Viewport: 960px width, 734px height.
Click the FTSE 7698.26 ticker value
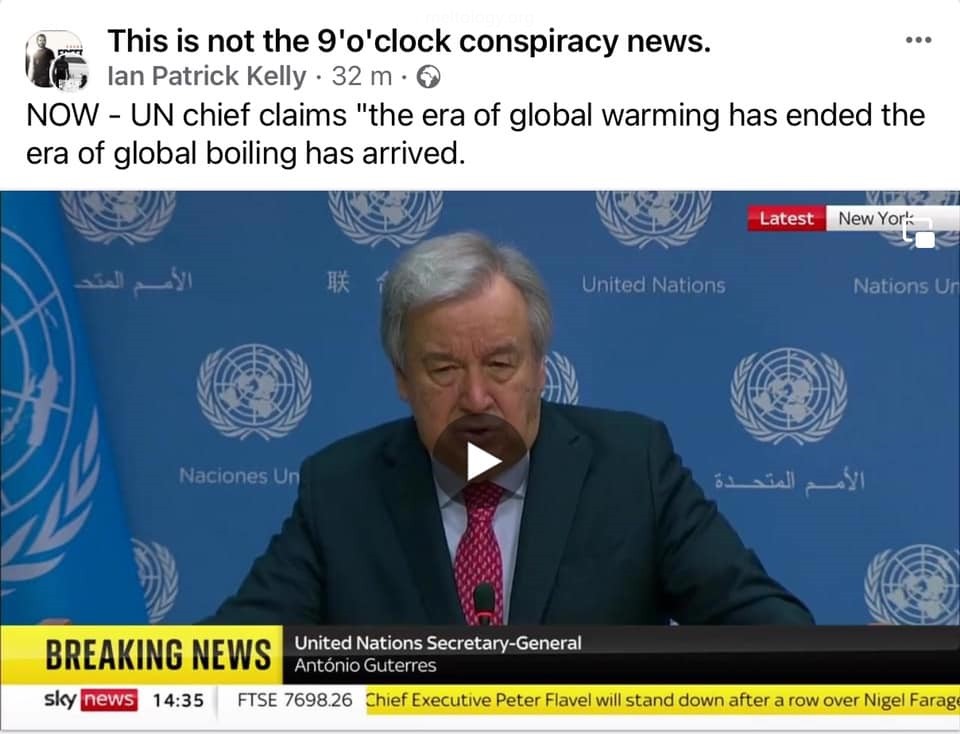pyautogui.click(x=294, y=700)
